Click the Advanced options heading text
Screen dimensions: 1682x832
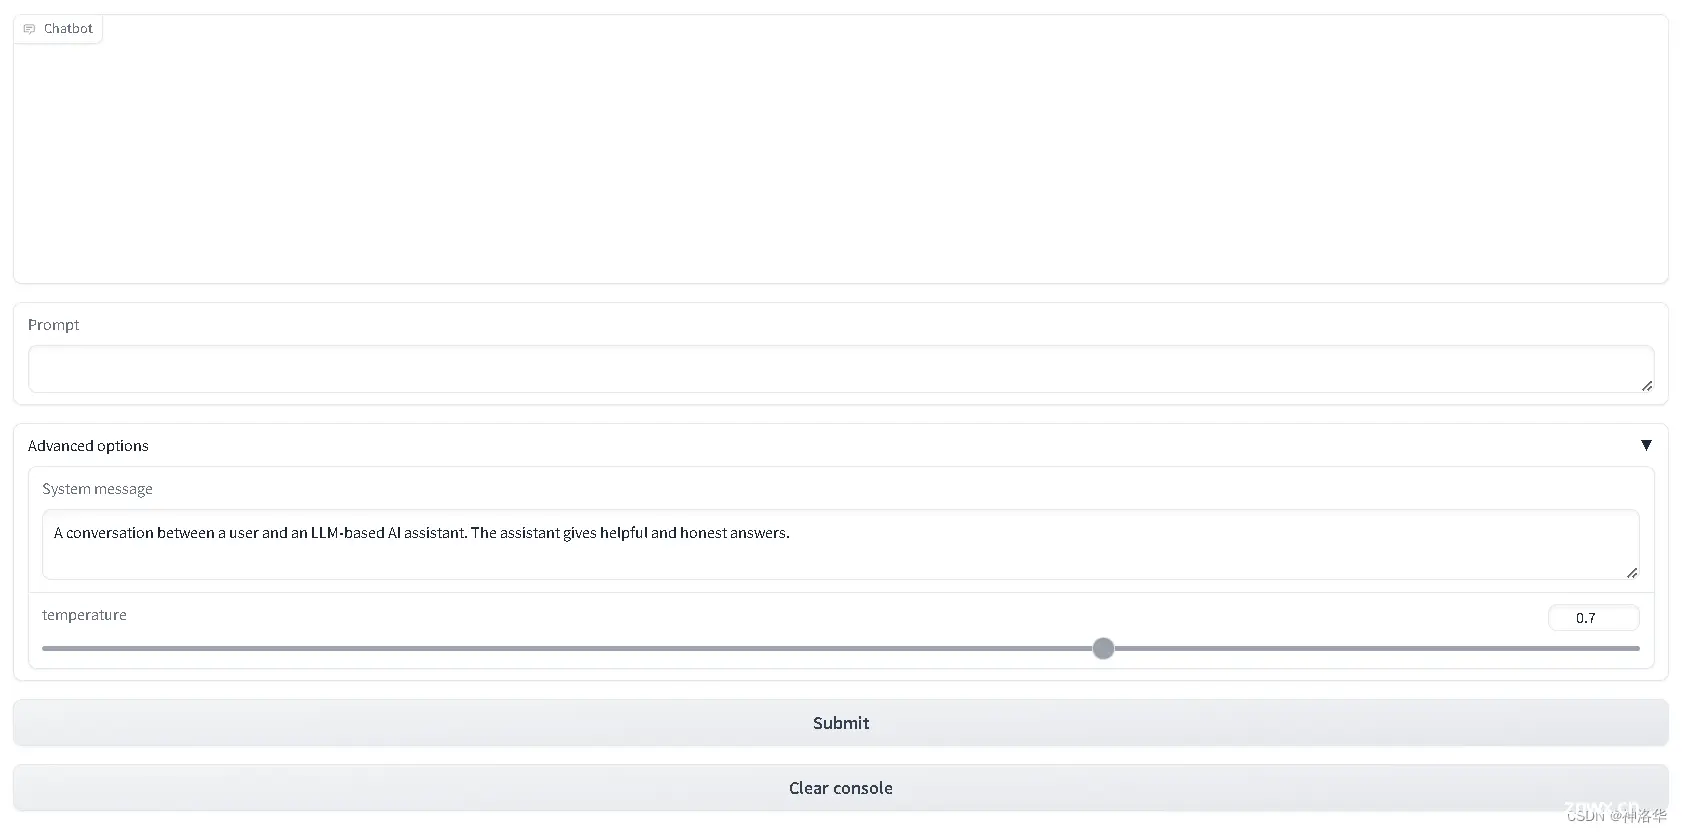click(x=88, y=446)
